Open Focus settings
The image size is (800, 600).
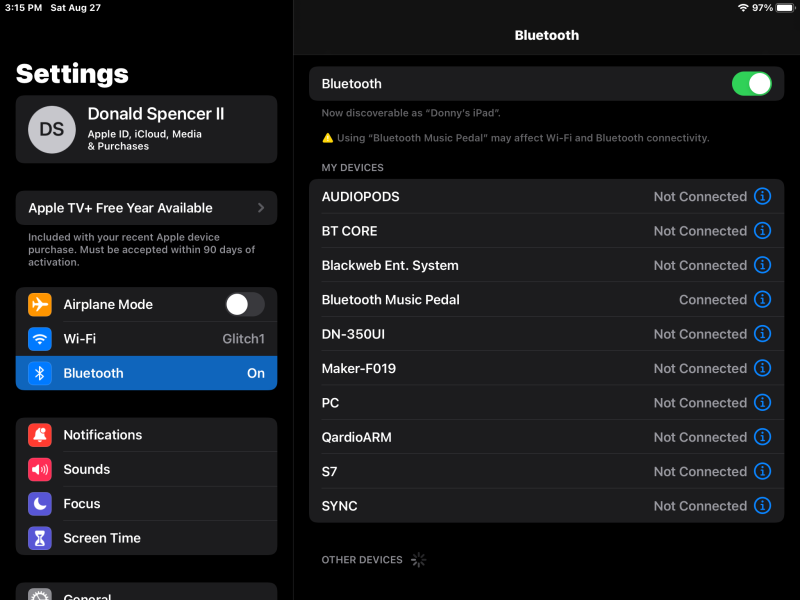point(146,504)
